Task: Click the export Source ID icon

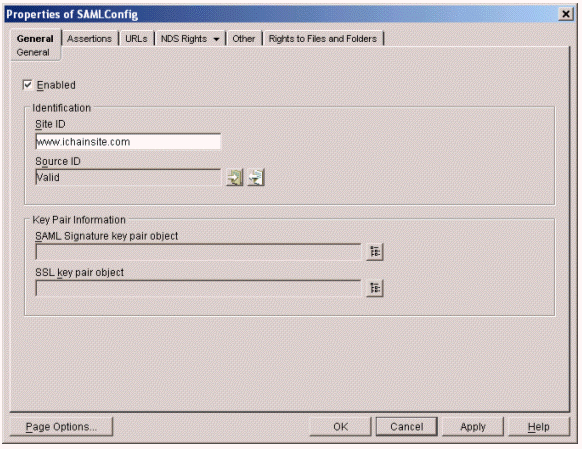Action: point(256,177)
